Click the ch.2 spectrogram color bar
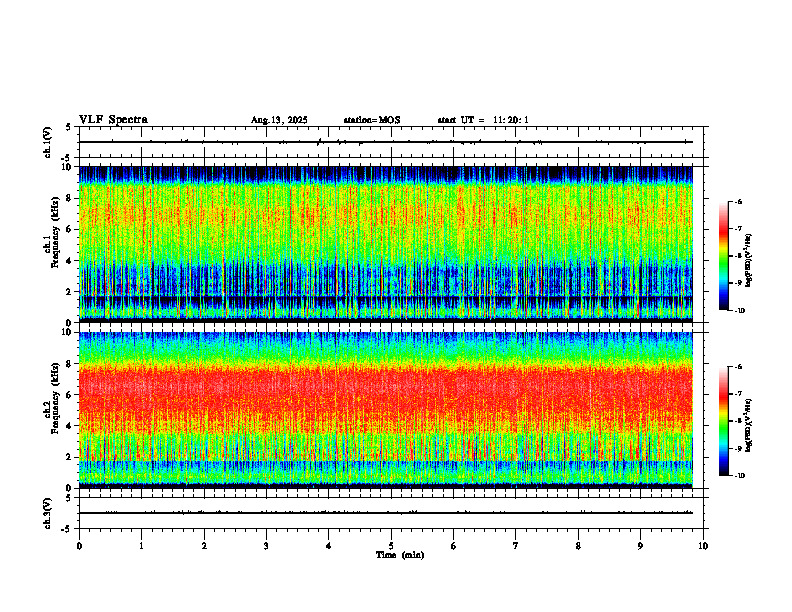 [723, 421]
